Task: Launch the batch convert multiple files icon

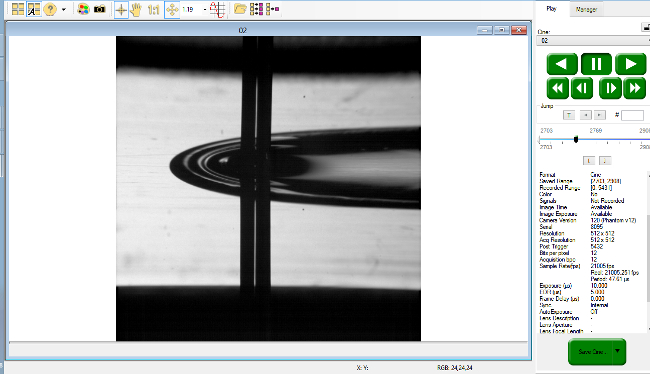Action: point(257,9)
